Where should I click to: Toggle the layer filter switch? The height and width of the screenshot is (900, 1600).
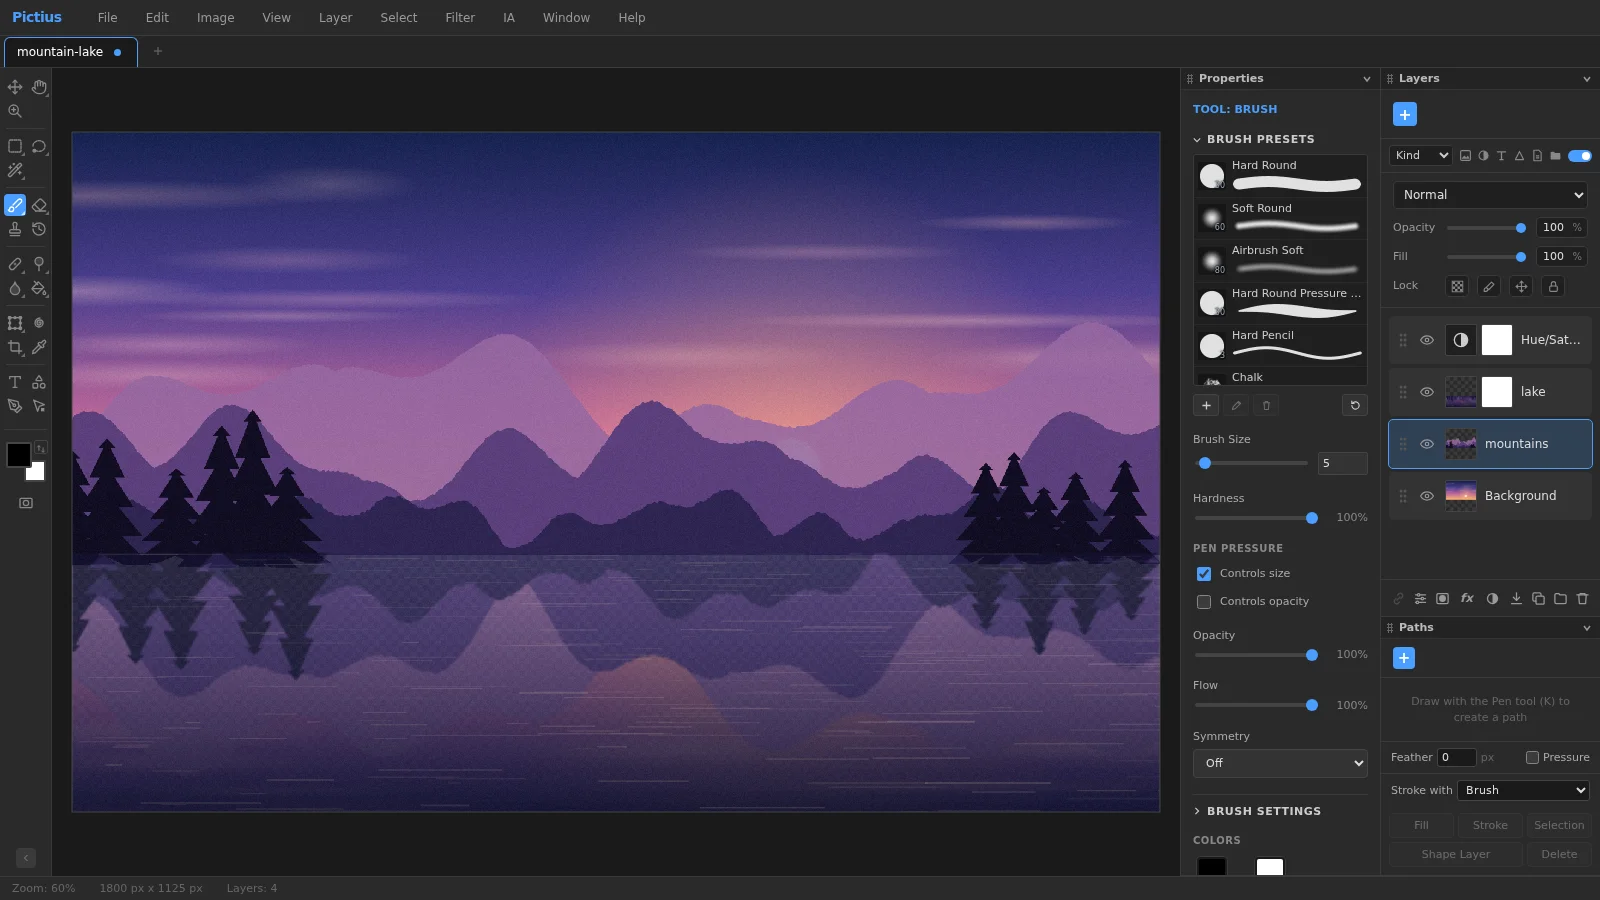point(1580,156)
